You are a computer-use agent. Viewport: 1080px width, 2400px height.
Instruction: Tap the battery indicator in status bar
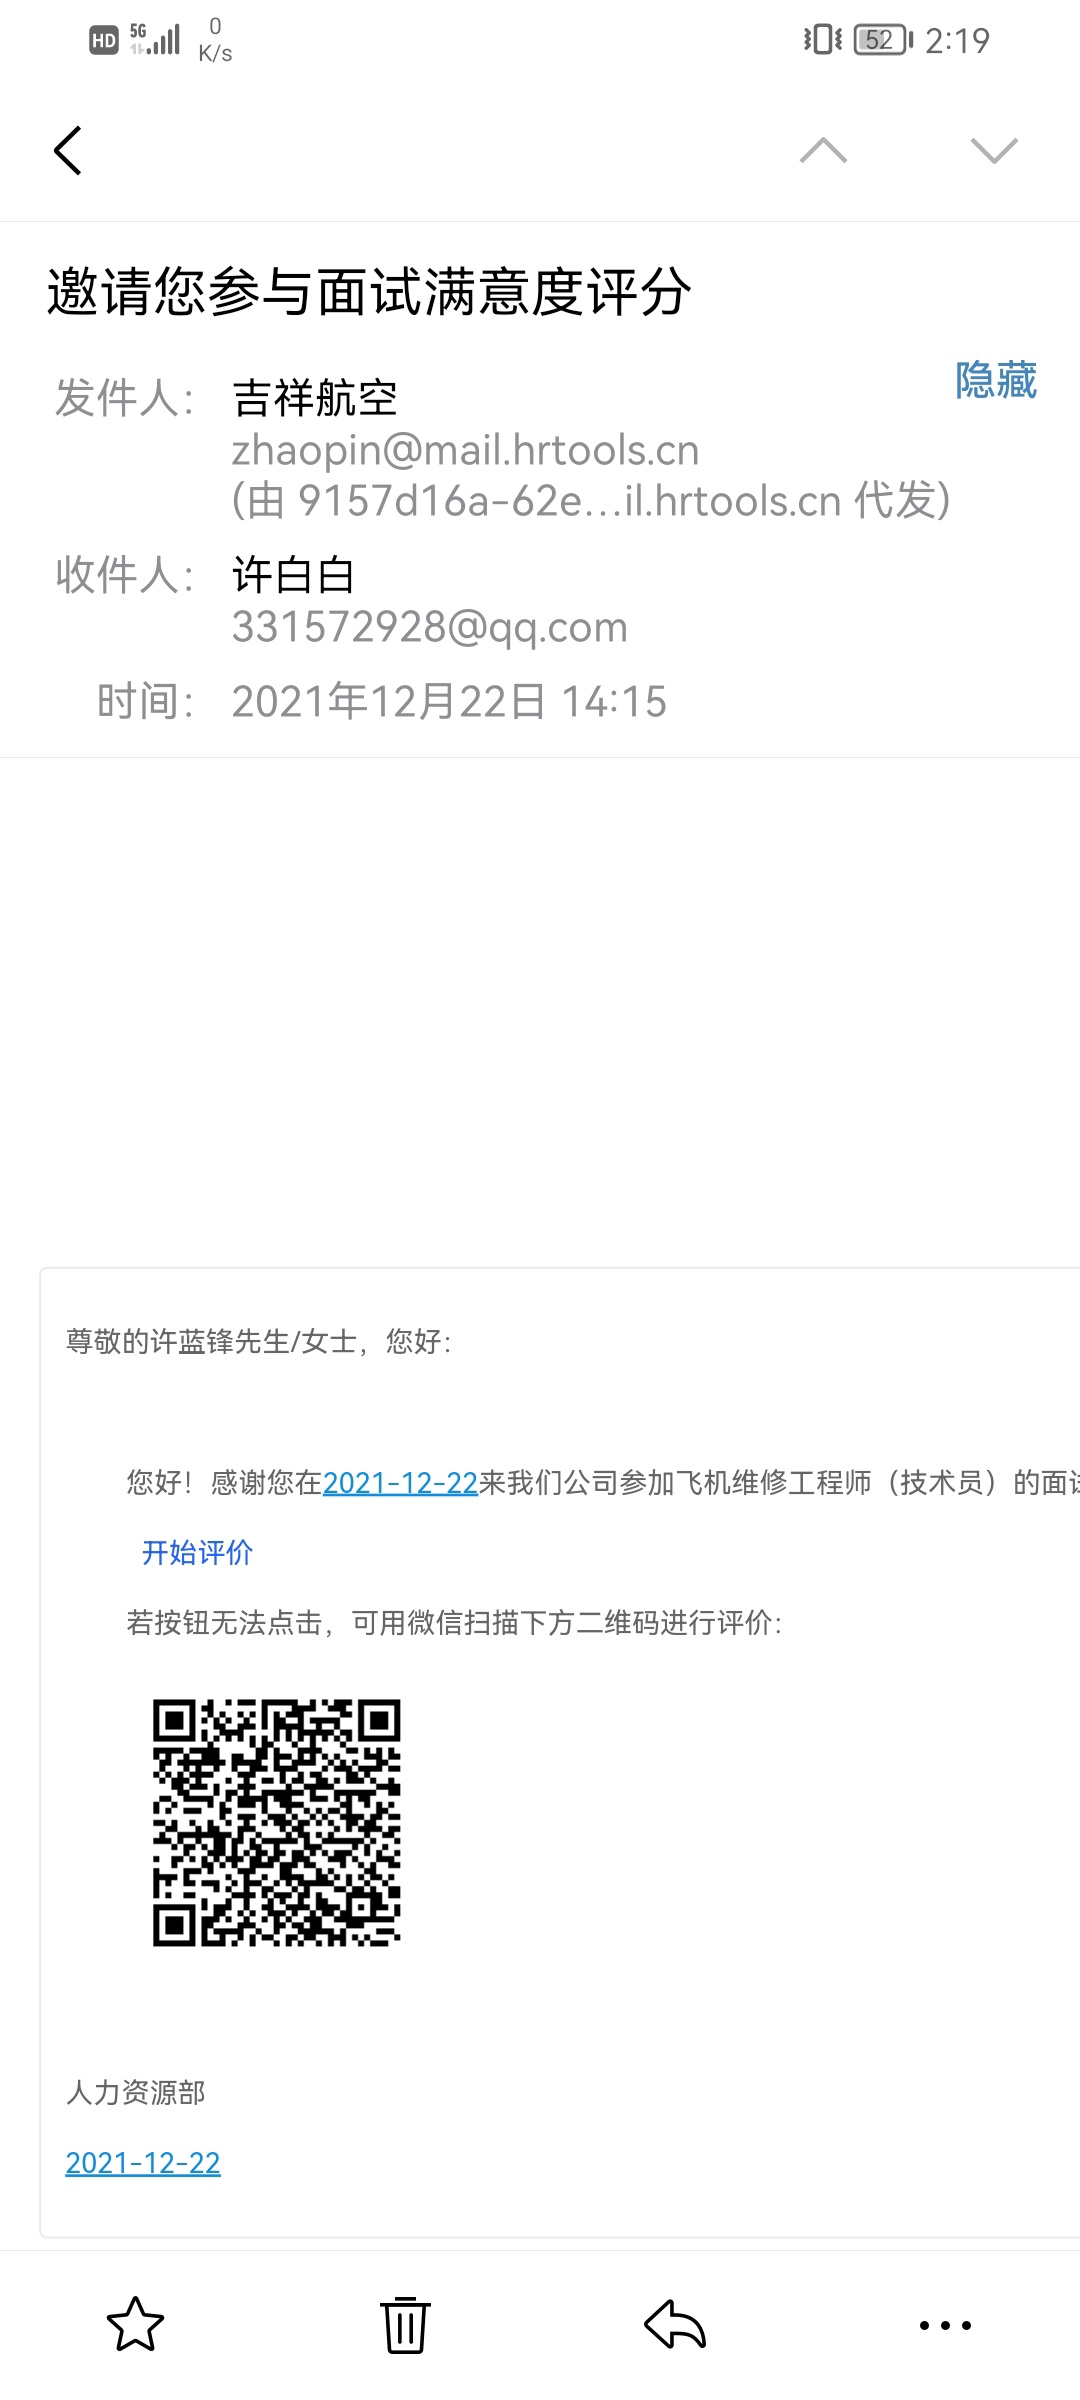click(883, 40)
